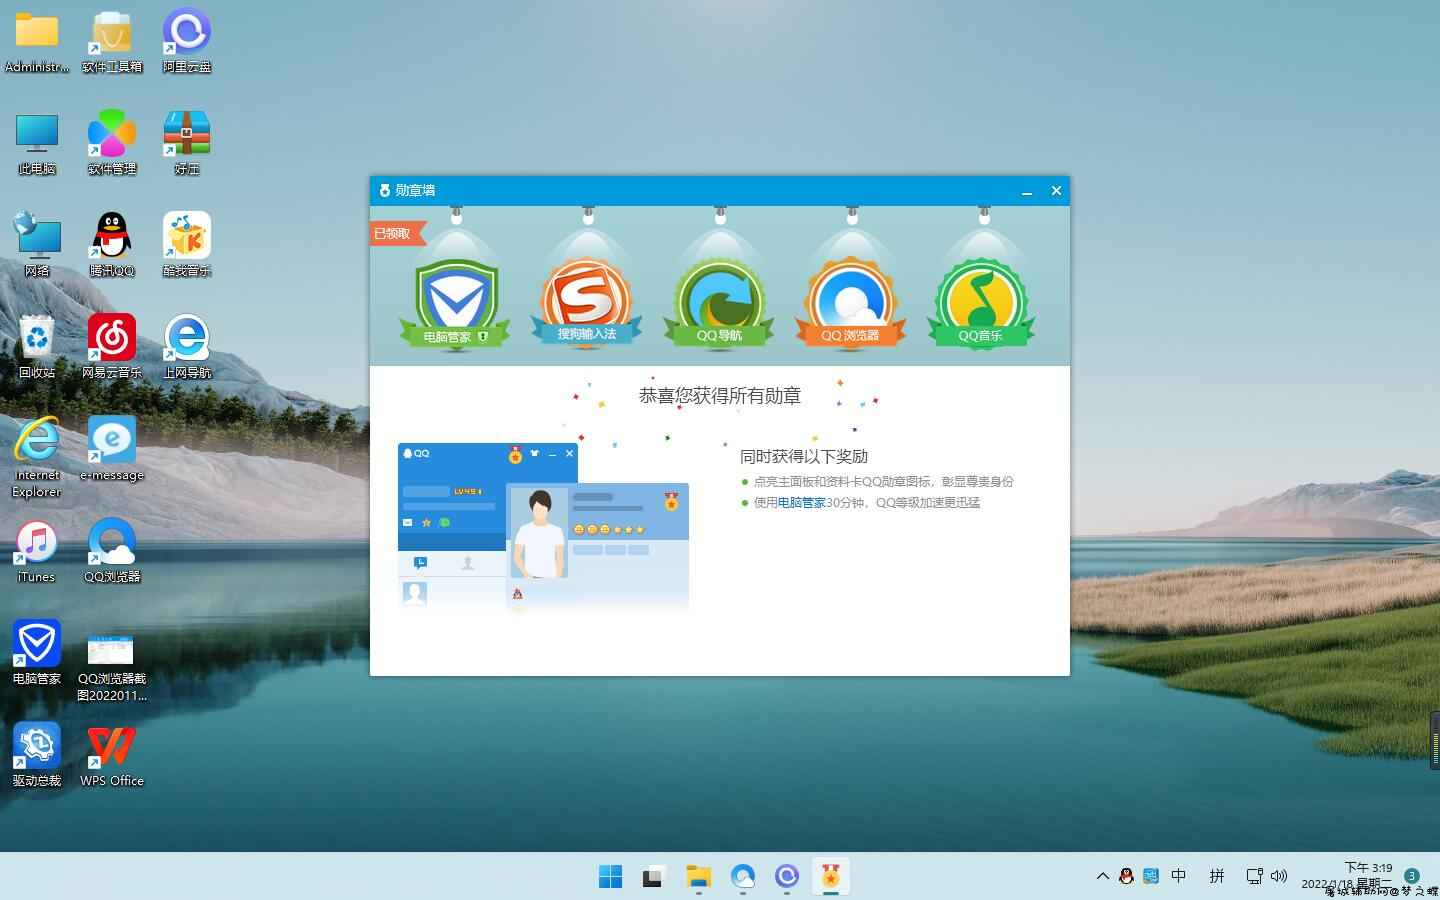Click the QQ导航 medal
The height and width of the screenshot is (900, 1440).
pos(719,304)
